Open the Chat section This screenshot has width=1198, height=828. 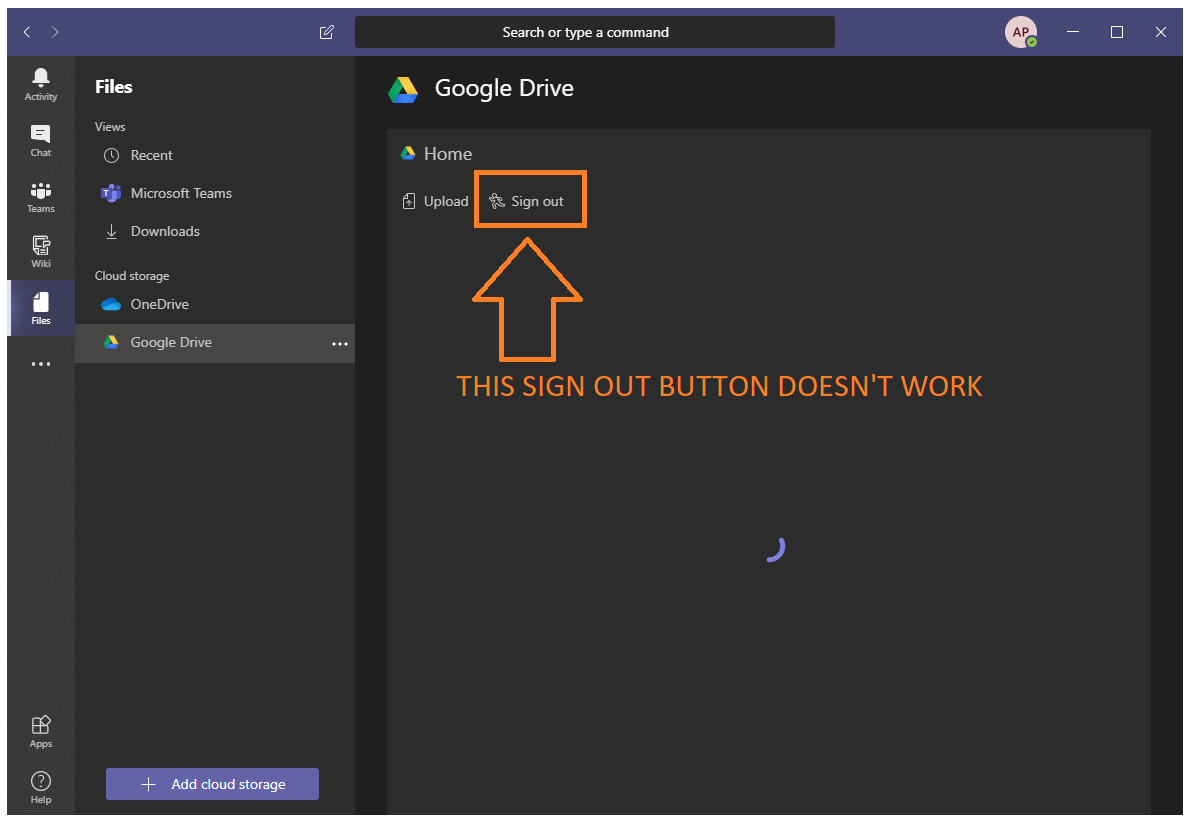(x=40, y=141)
